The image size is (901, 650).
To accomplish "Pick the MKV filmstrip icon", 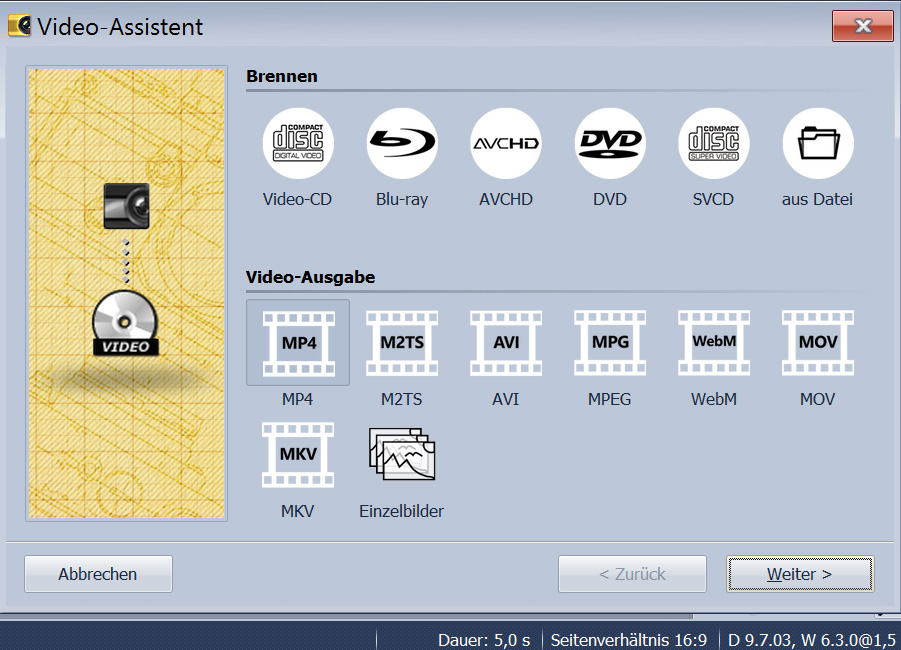I will coord(298,455).
